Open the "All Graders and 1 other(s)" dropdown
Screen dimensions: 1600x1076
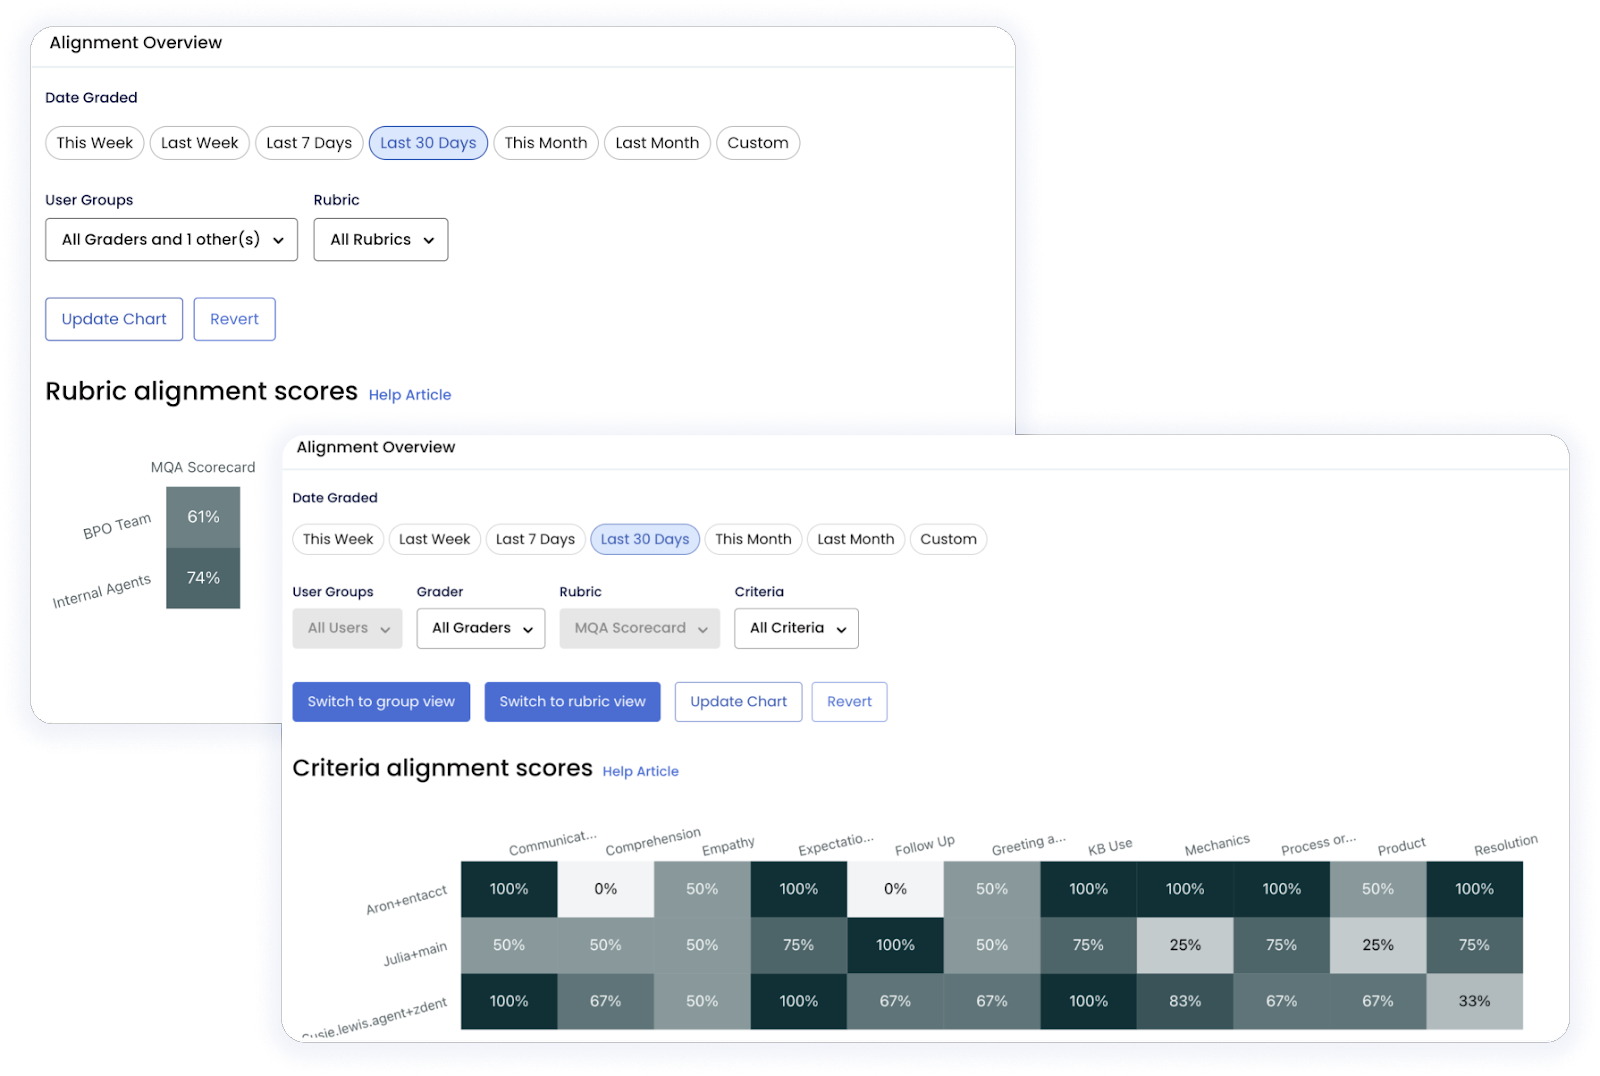[170, 239]
